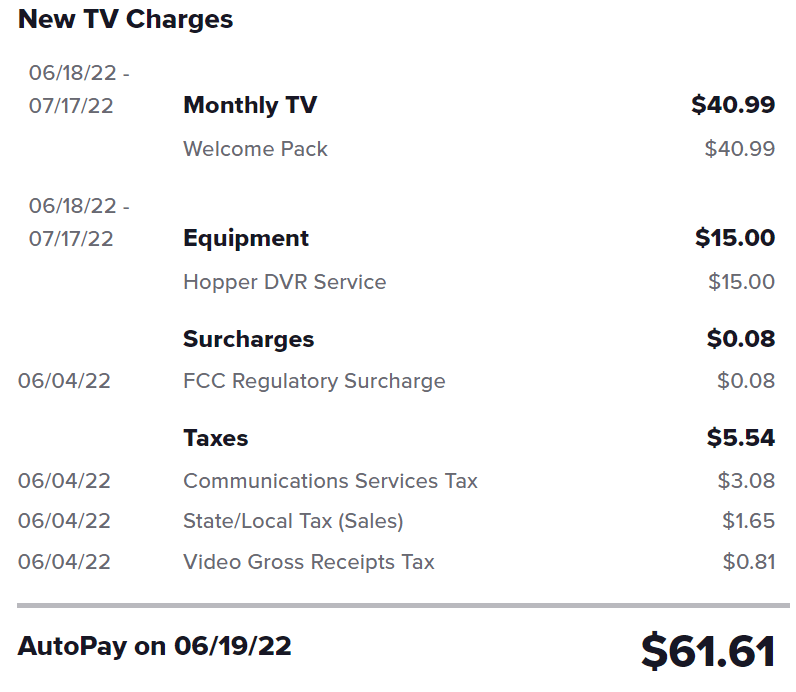Click the Welcome Pack line item

[255, 149]
